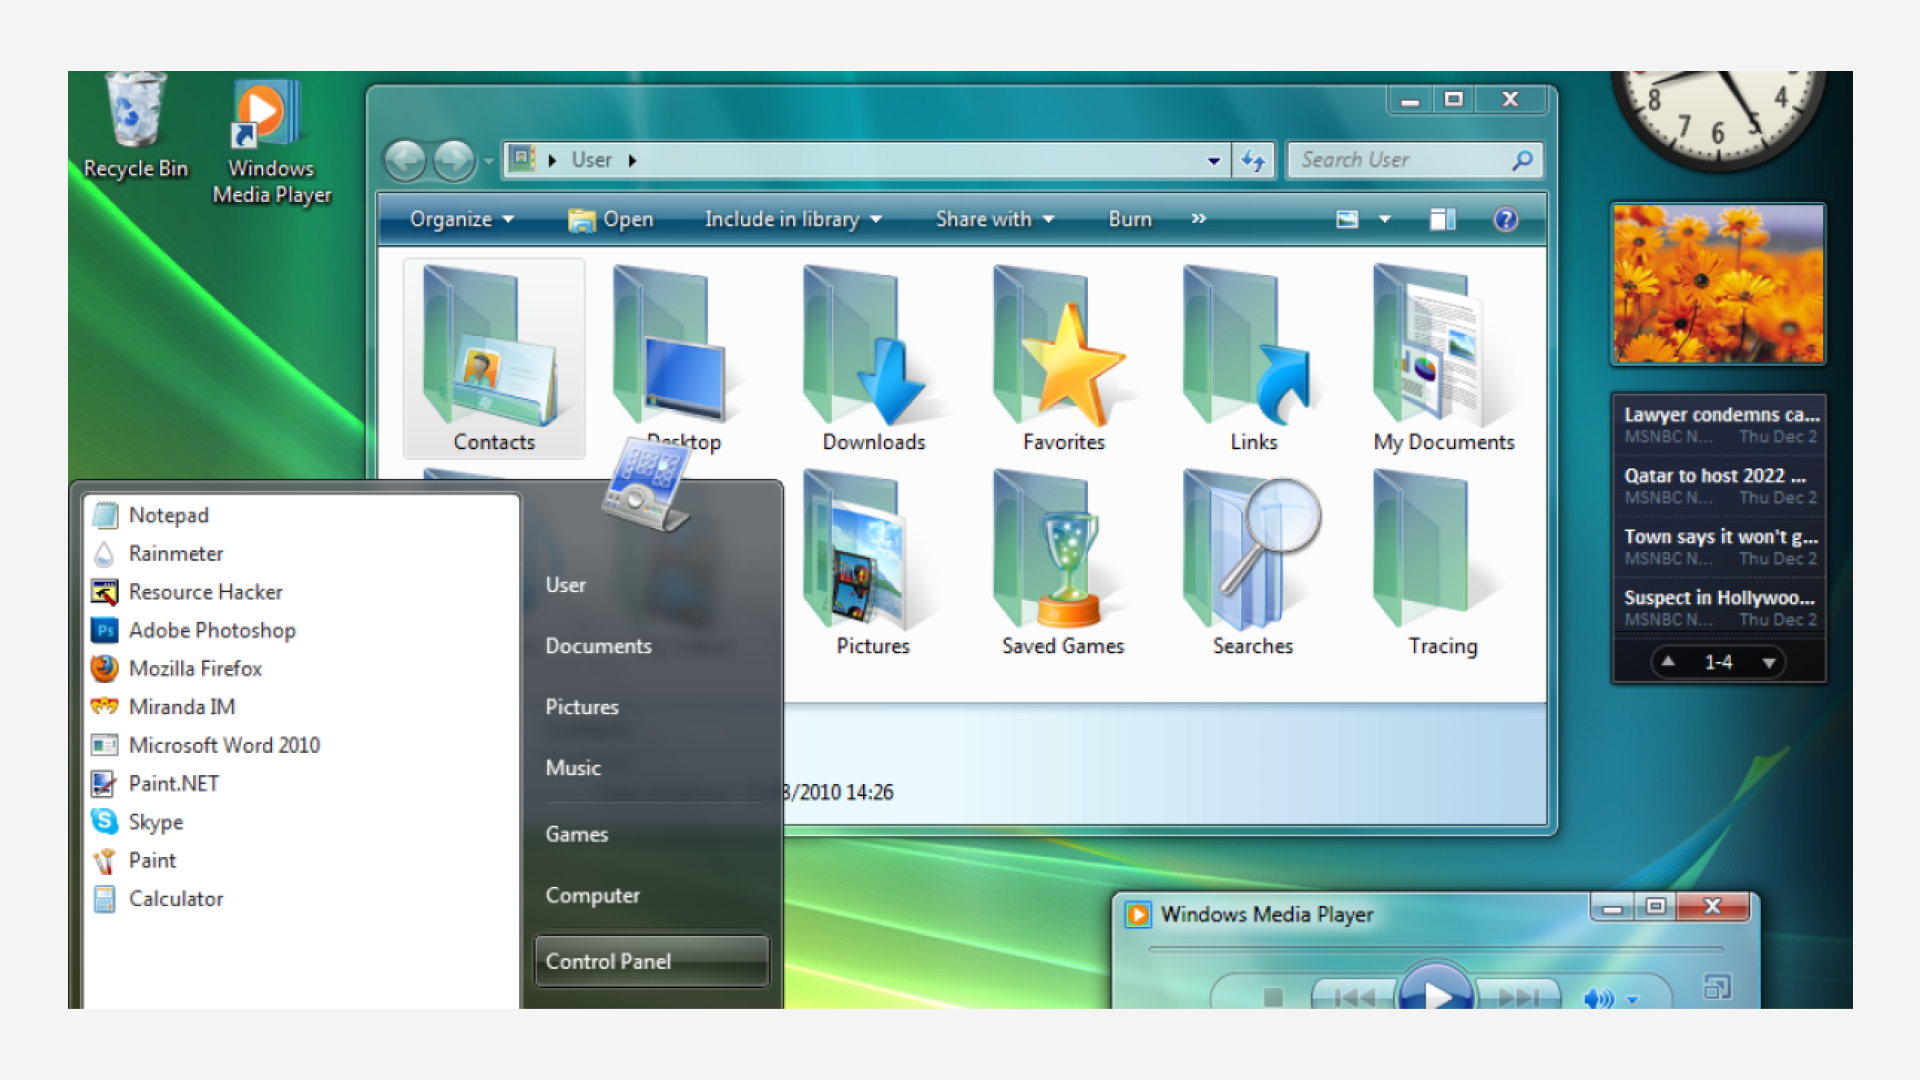Select Mozilla Firefox in Start menu
Viewport: 1920px width, 1080px height.
(x=195, y=668)
